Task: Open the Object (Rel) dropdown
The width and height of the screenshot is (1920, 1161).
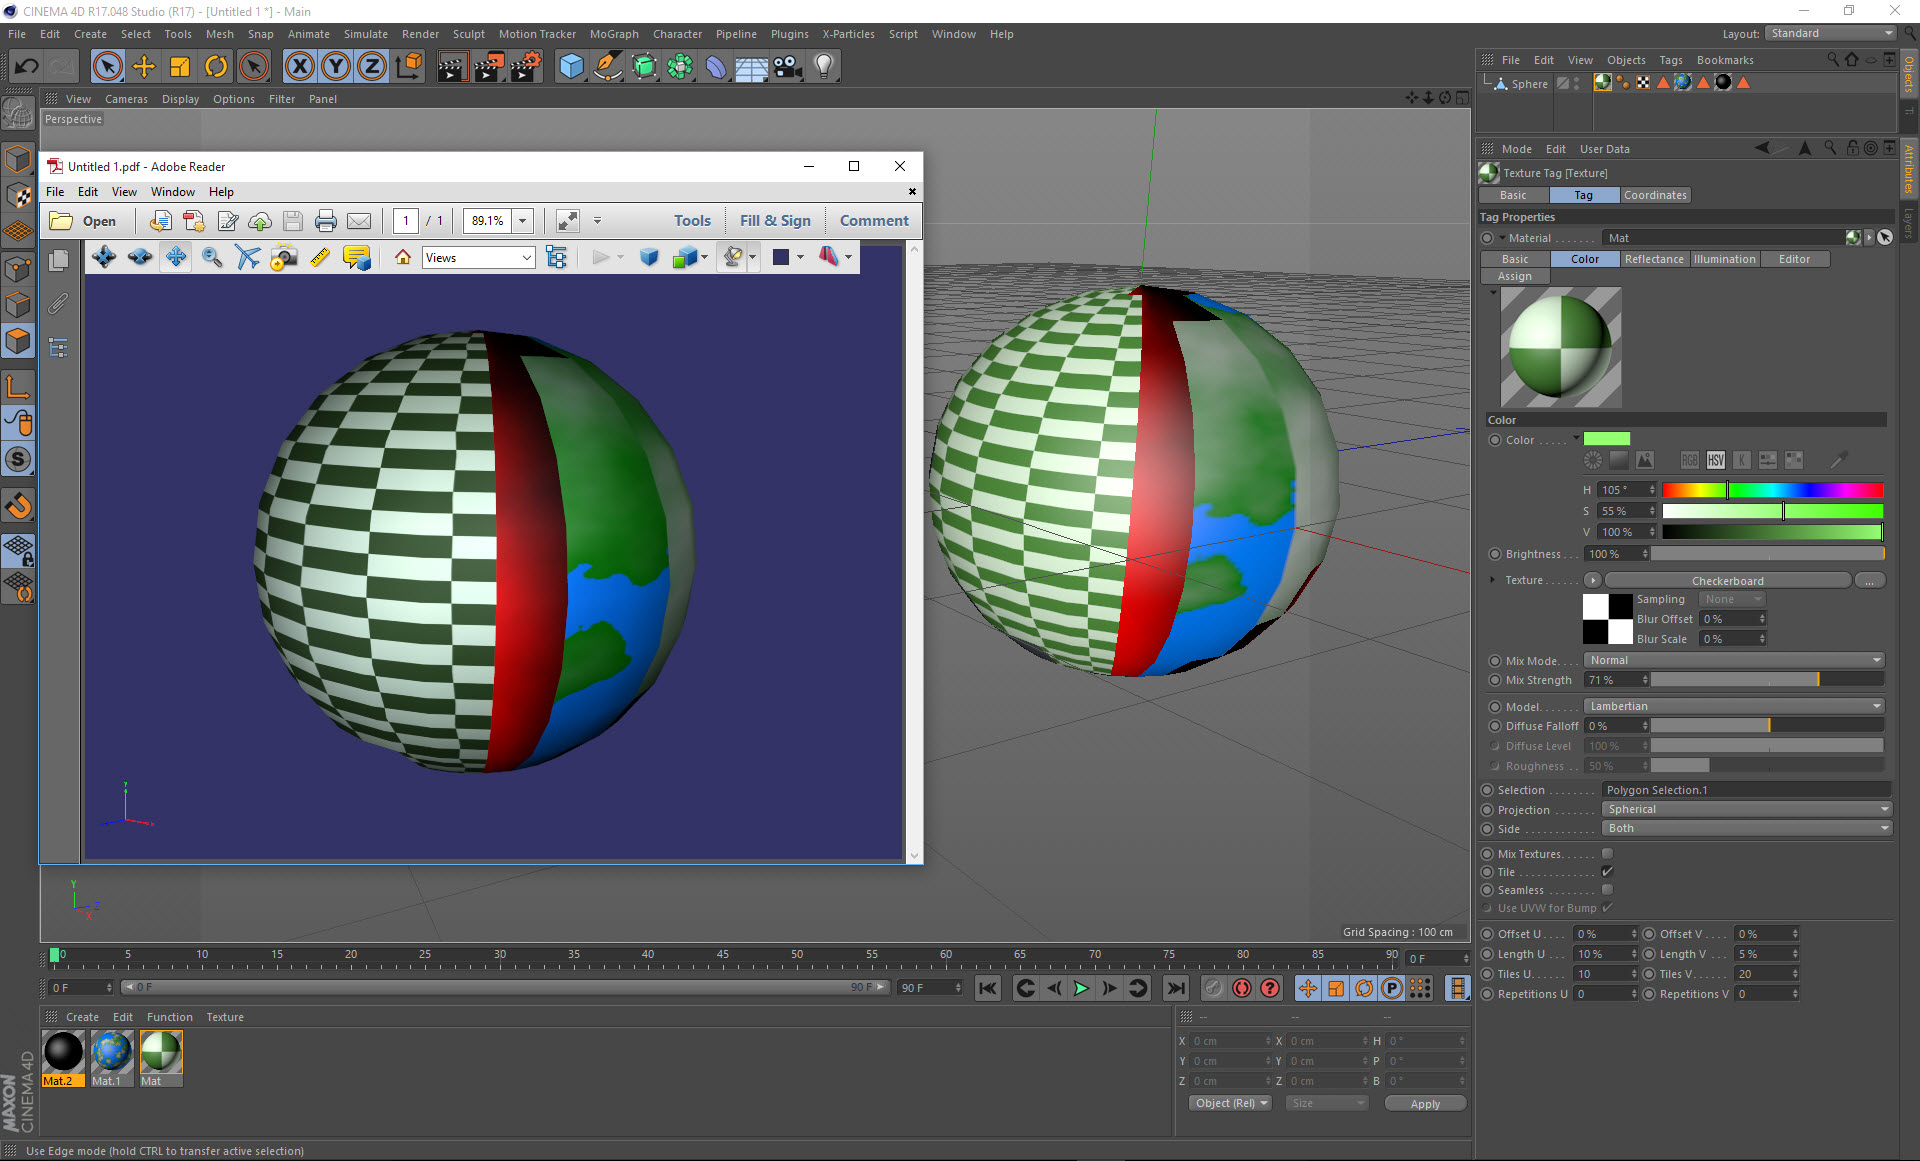Action: (1231, 1103)
